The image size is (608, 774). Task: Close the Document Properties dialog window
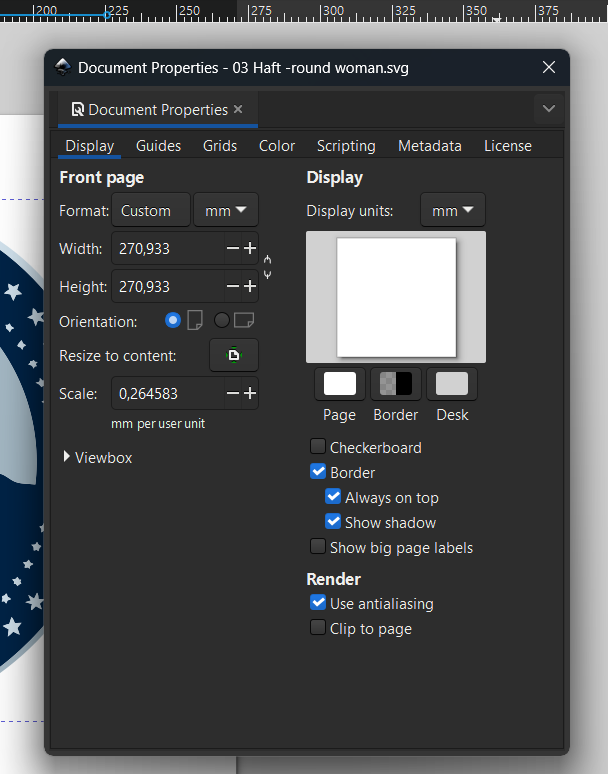549,67
